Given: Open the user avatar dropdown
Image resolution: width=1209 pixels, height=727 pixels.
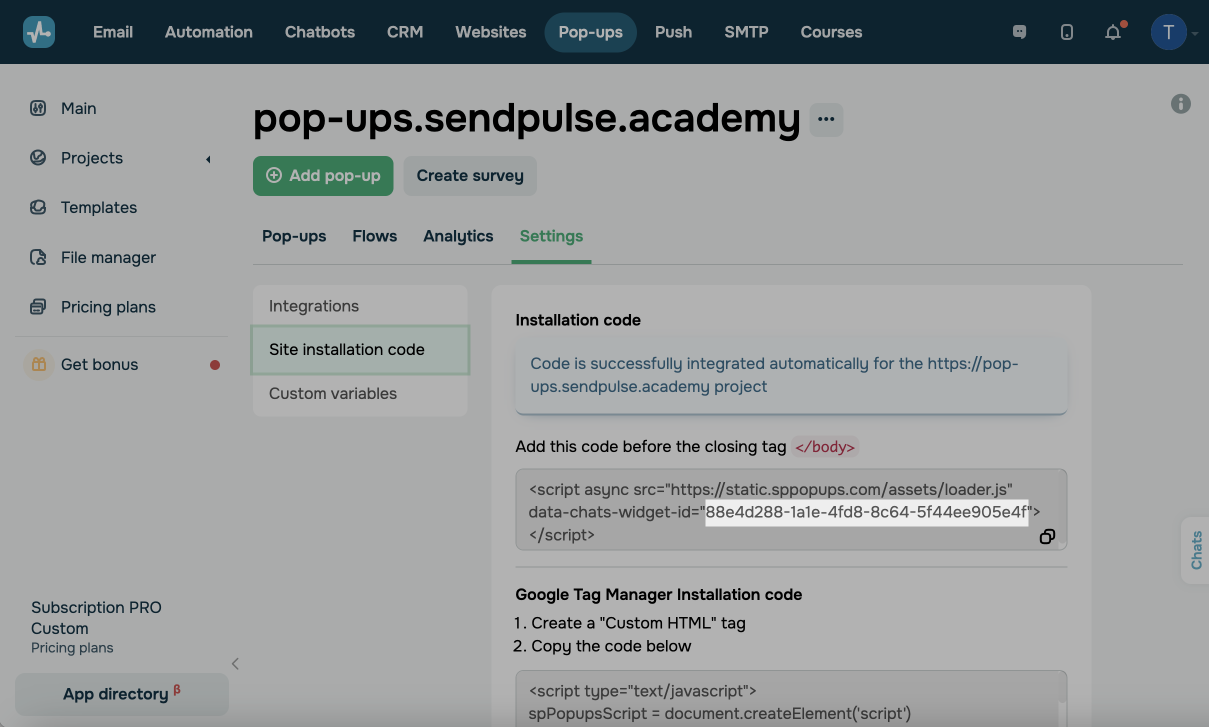Looking at the screenshot, I should pos(1169,32).
